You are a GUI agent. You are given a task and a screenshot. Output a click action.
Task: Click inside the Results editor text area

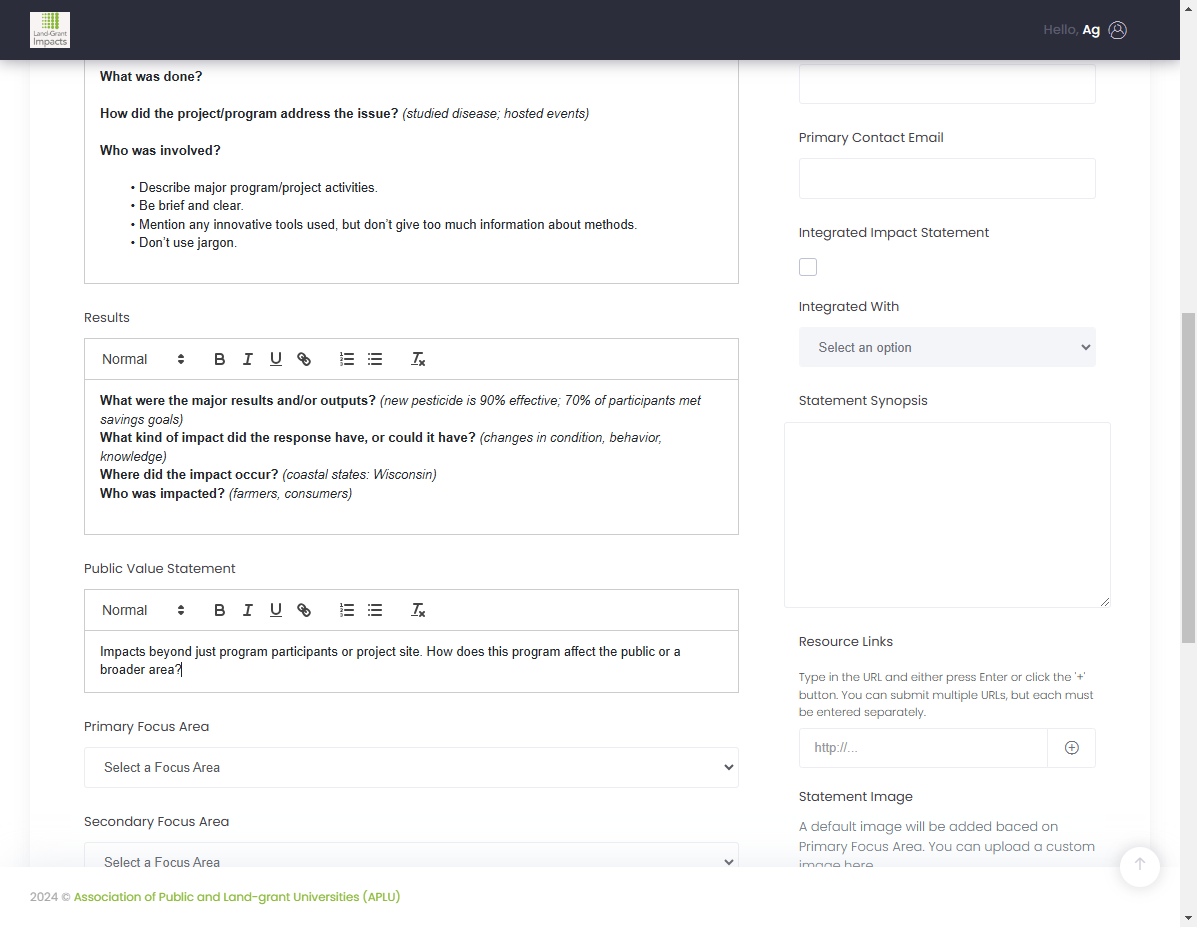coord(411,457)
